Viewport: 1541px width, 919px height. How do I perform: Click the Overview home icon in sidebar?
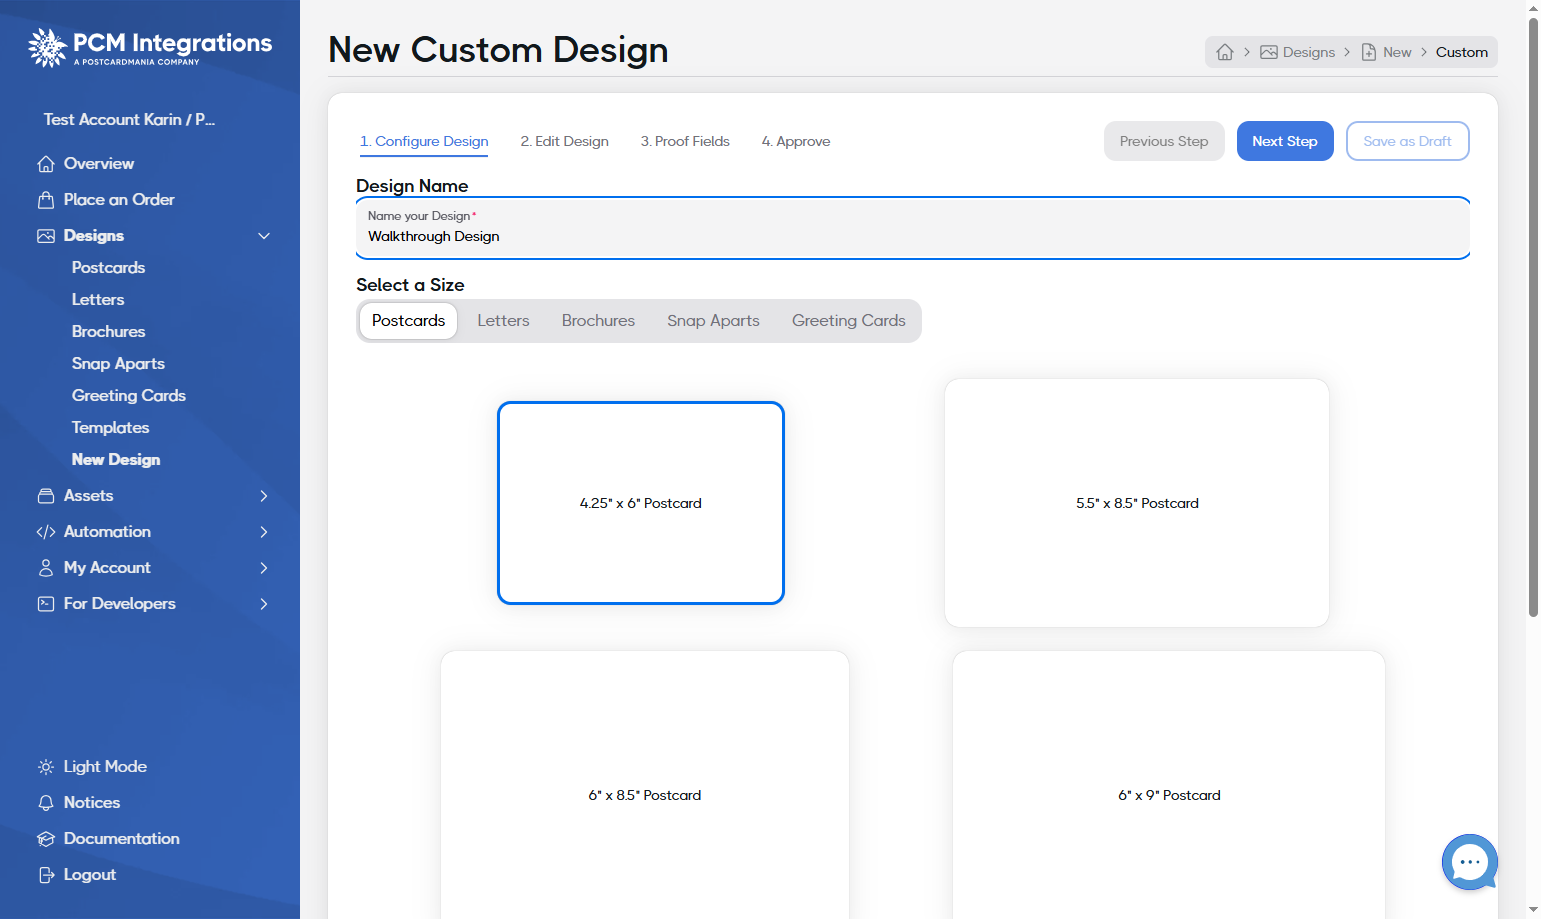(x=46, y=164)
